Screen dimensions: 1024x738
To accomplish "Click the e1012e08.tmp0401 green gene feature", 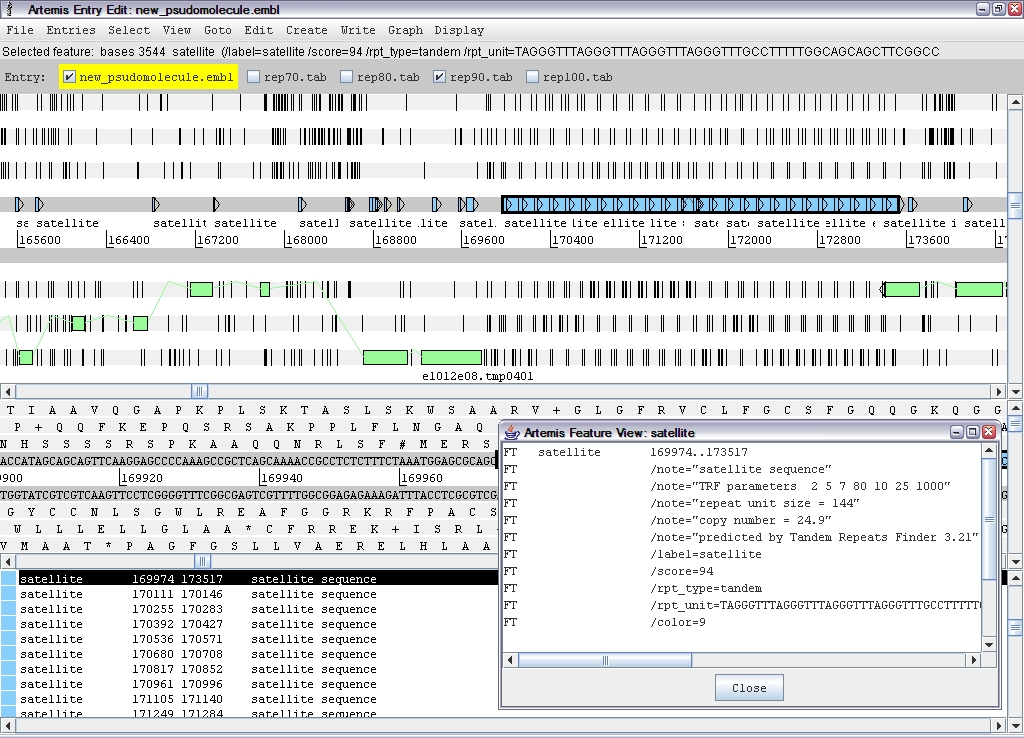I will 451,357.
